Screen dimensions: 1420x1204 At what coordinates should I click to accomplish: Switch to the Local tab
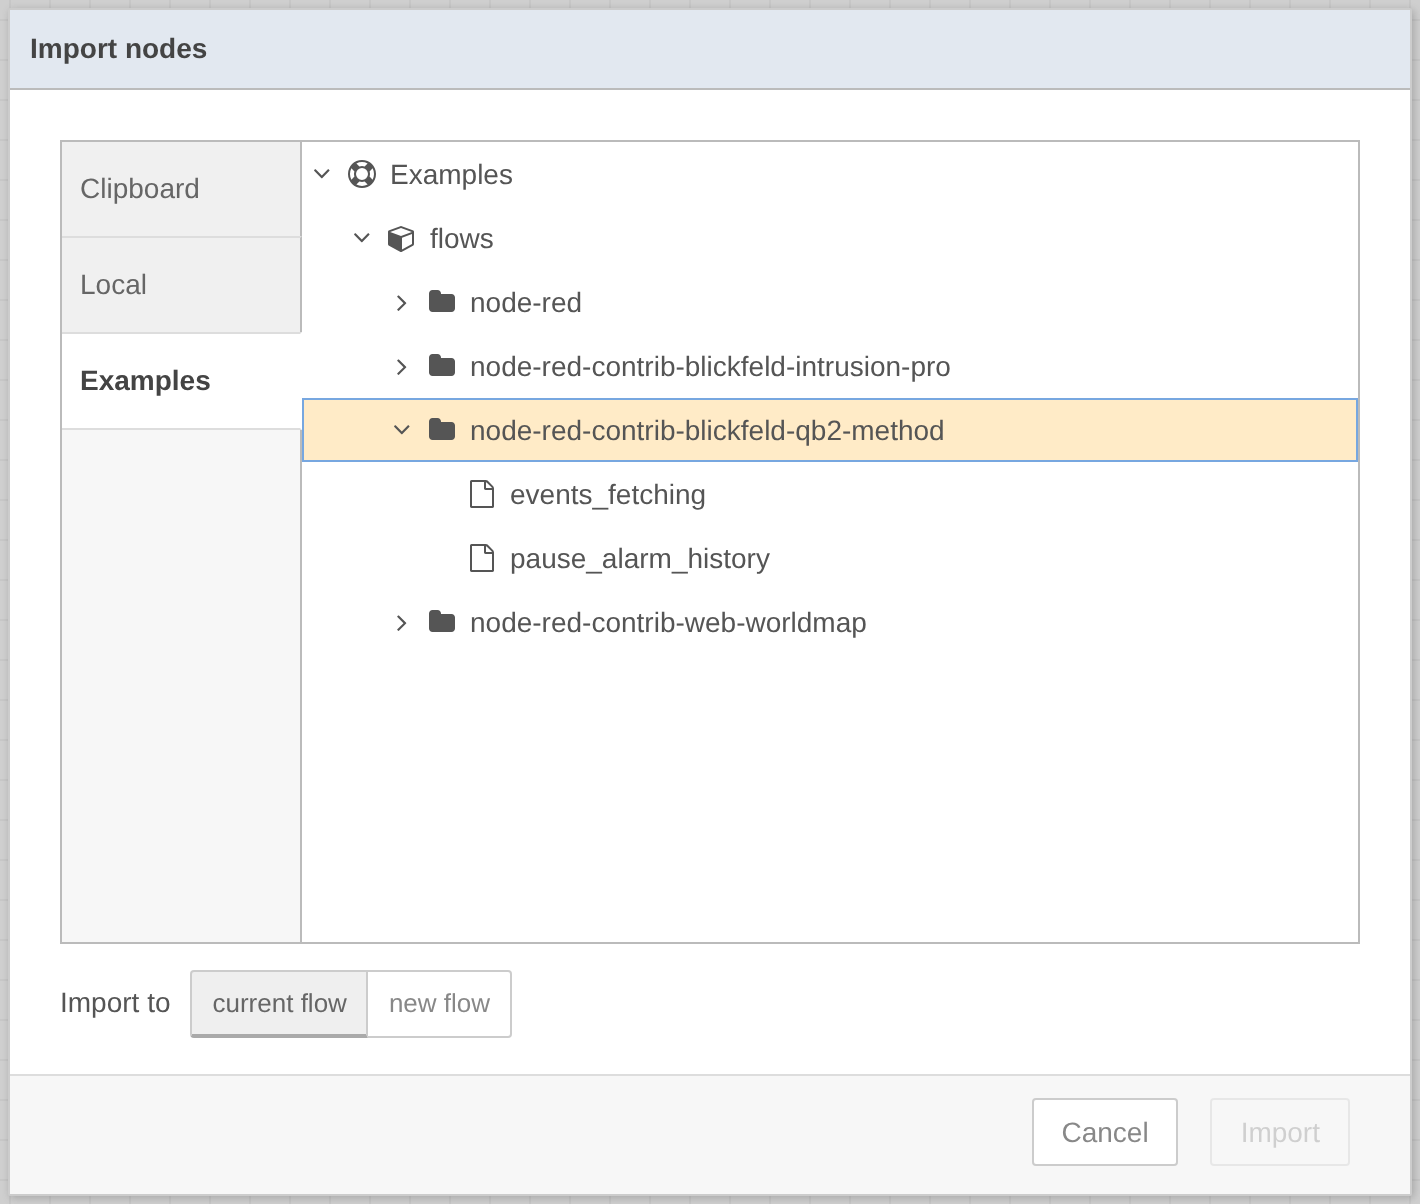pos(181,285)
